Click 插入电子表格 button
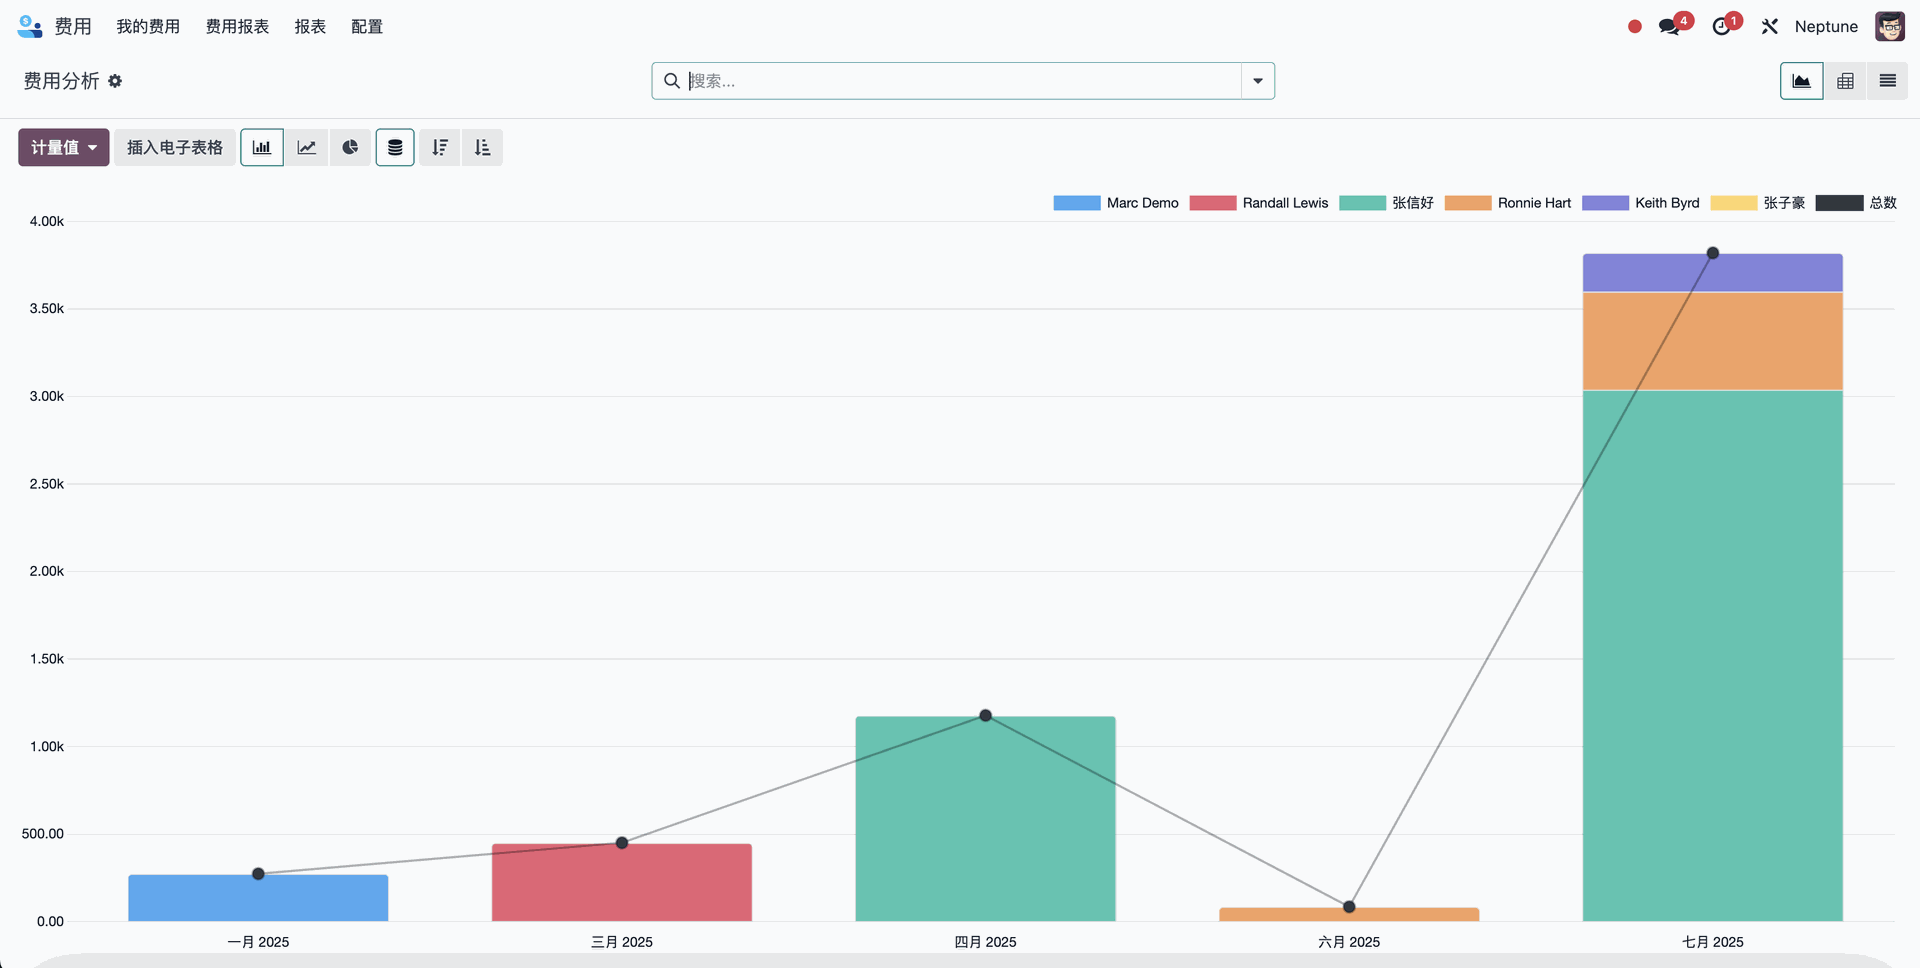 [175, 147]
